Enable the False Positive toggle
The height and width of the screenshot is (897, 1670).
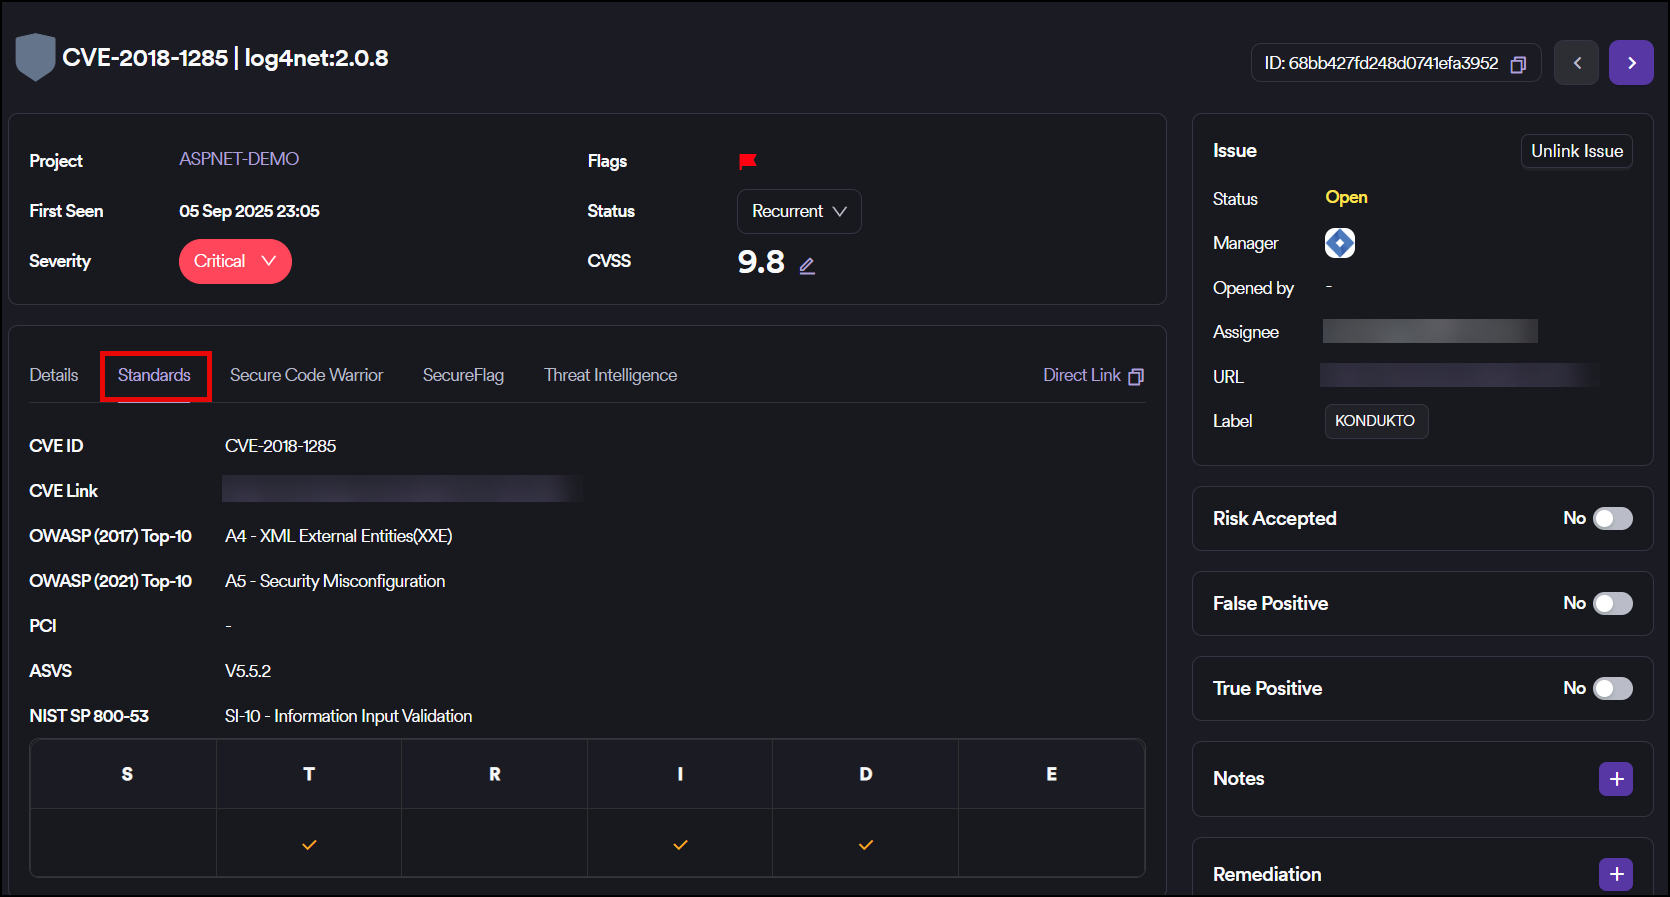pyautogui.click(x=1612, y=603)
